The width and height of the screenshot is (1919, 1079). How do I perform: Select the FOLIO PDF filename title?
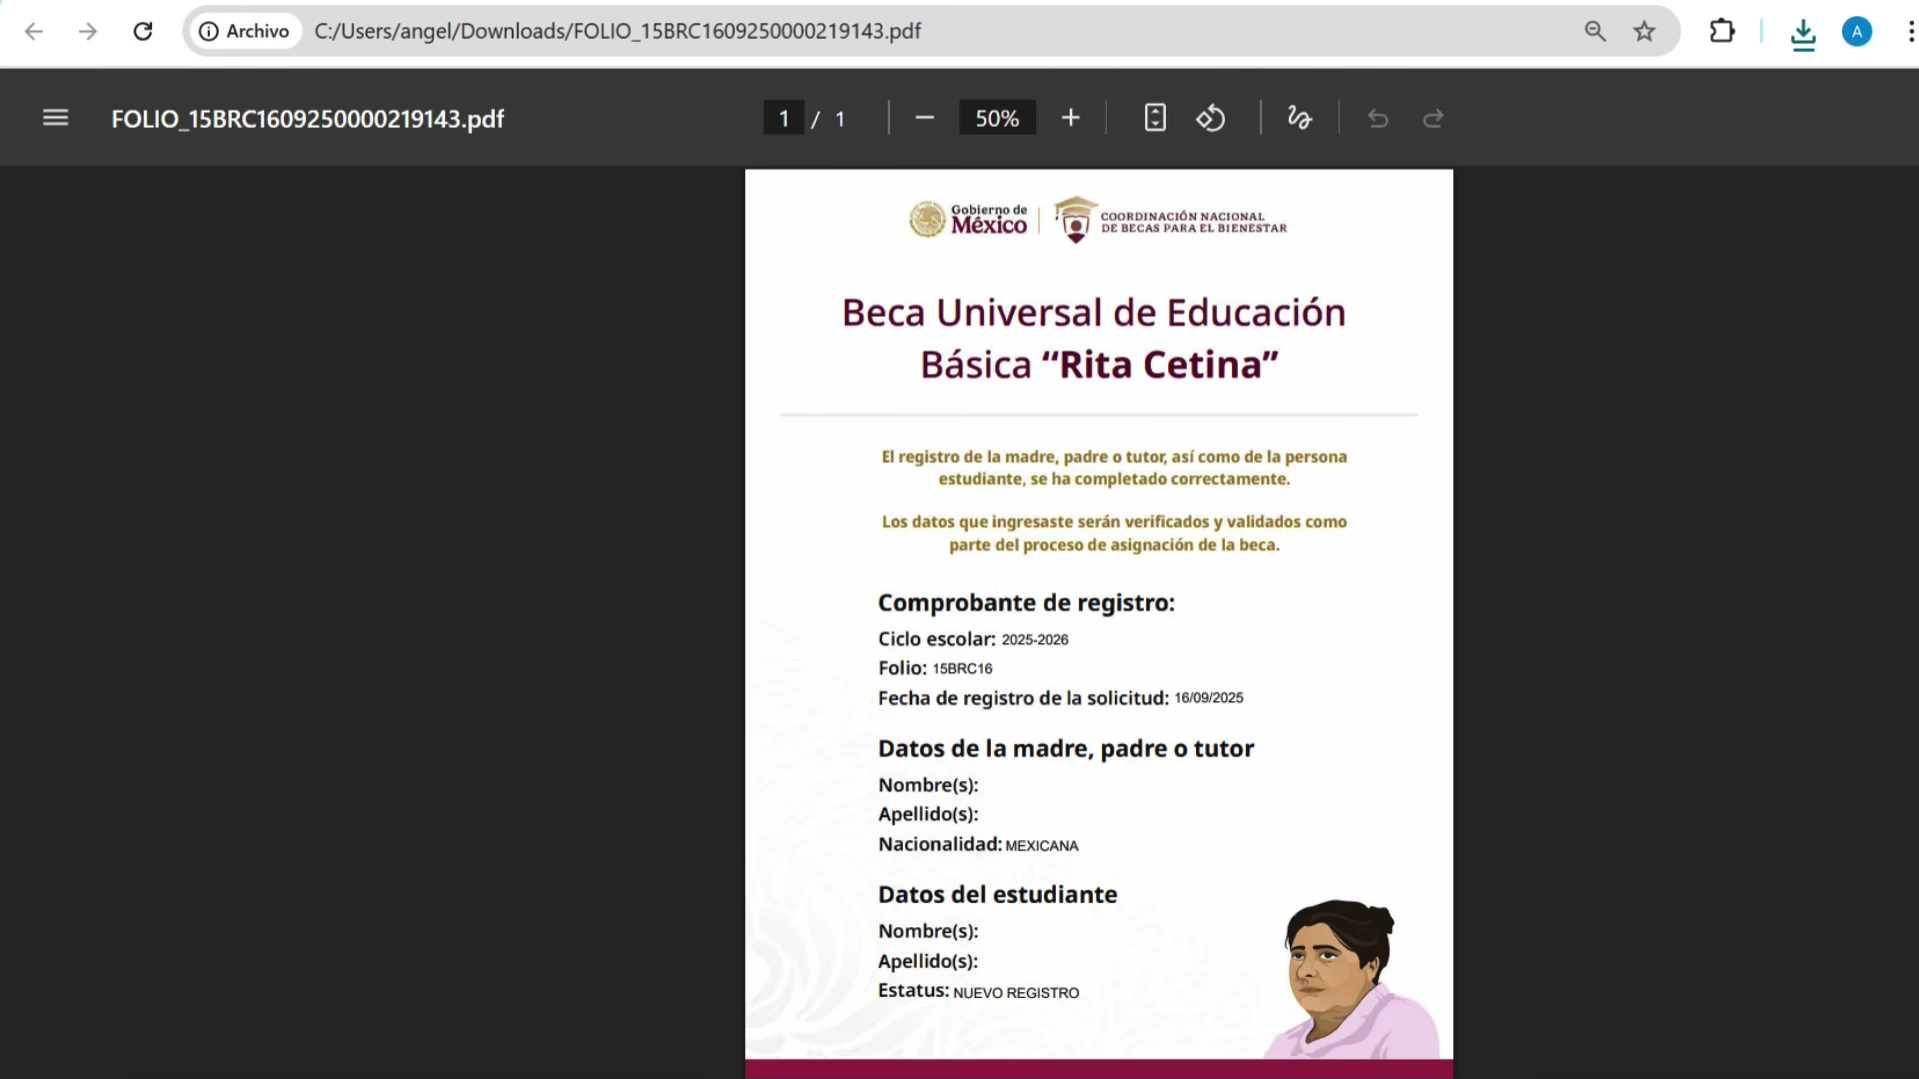[307, 119]
